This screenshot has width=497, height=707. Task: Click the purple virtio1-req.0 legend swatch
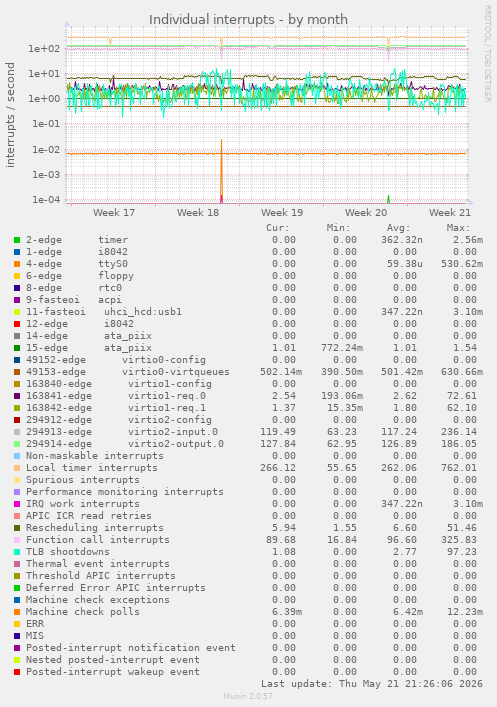click(17, 396)
